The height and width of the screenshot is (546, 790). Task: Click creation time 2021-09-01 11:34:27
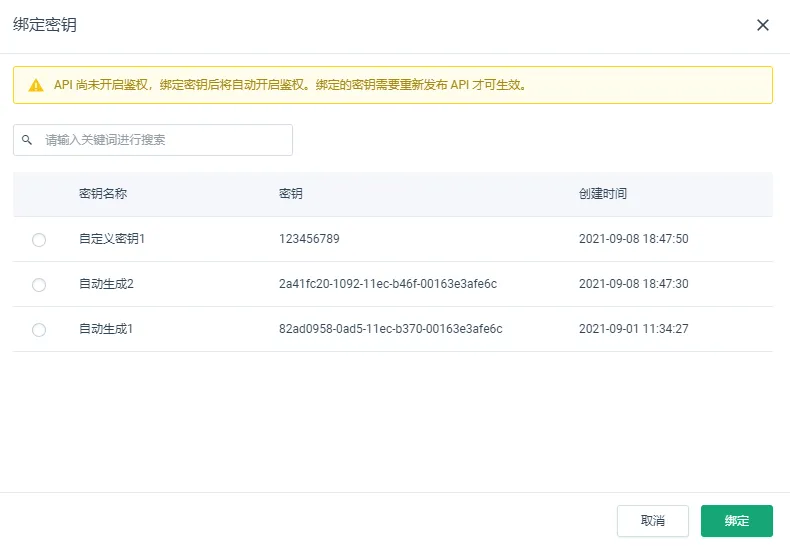click(x=633, y=329)
